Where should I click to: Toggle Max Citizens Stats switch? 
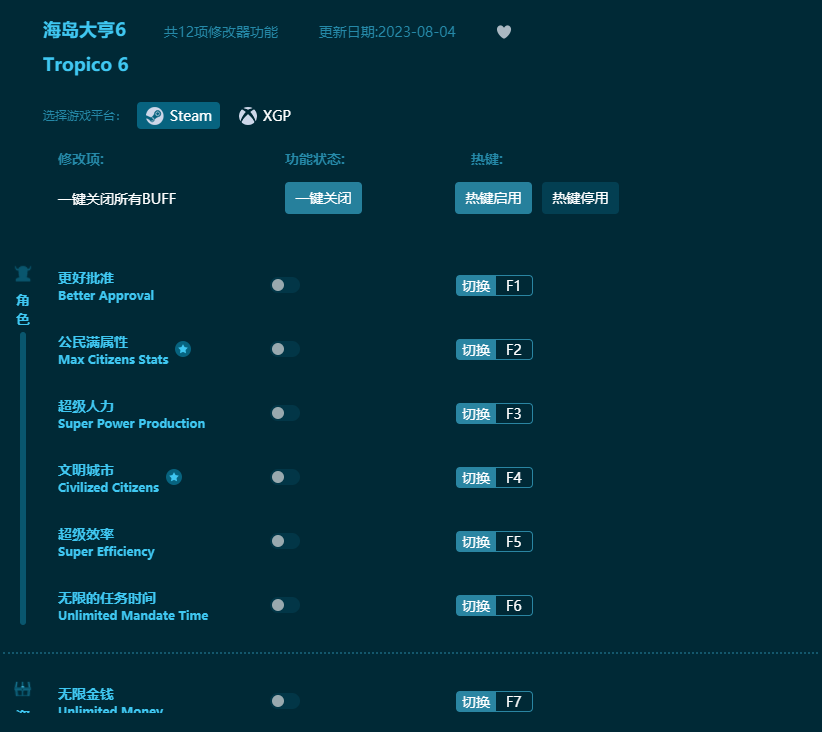tap(285, 349)
